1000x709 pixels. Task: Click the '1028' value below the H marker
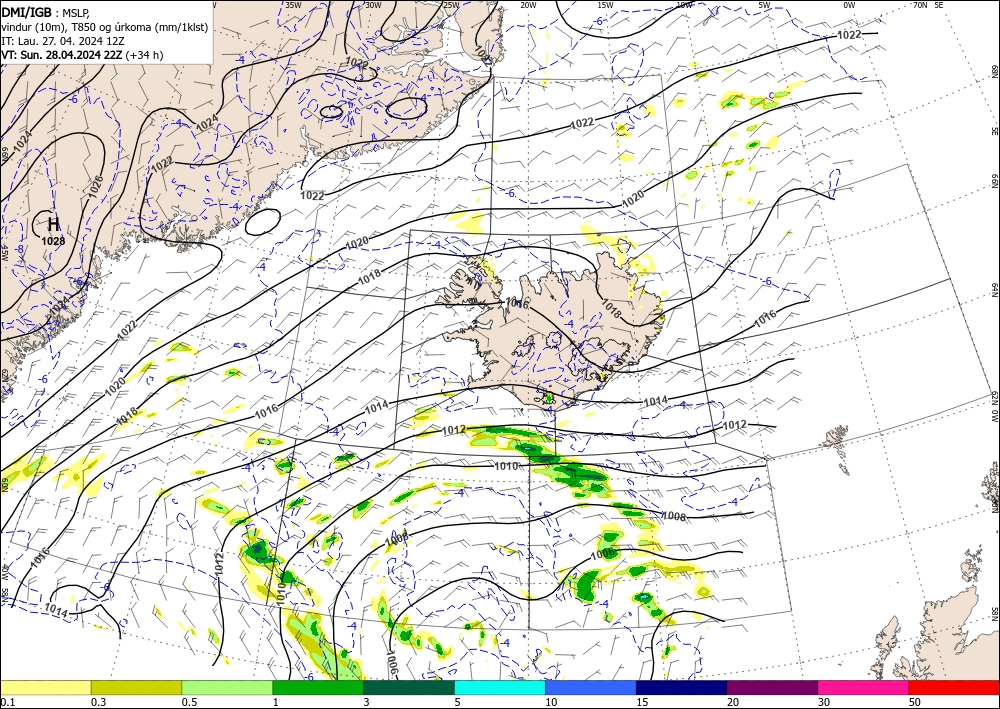[53, 241]
